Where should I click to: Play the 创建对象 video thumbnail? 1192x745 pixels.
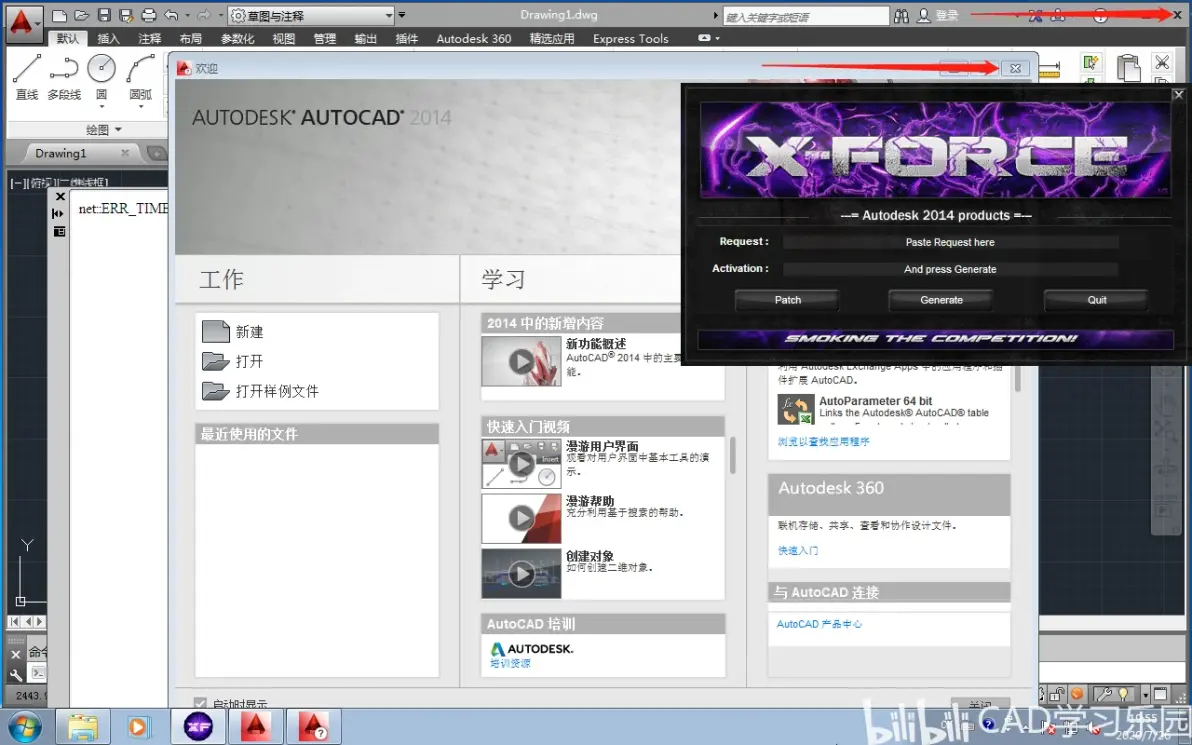click(521, 573)
